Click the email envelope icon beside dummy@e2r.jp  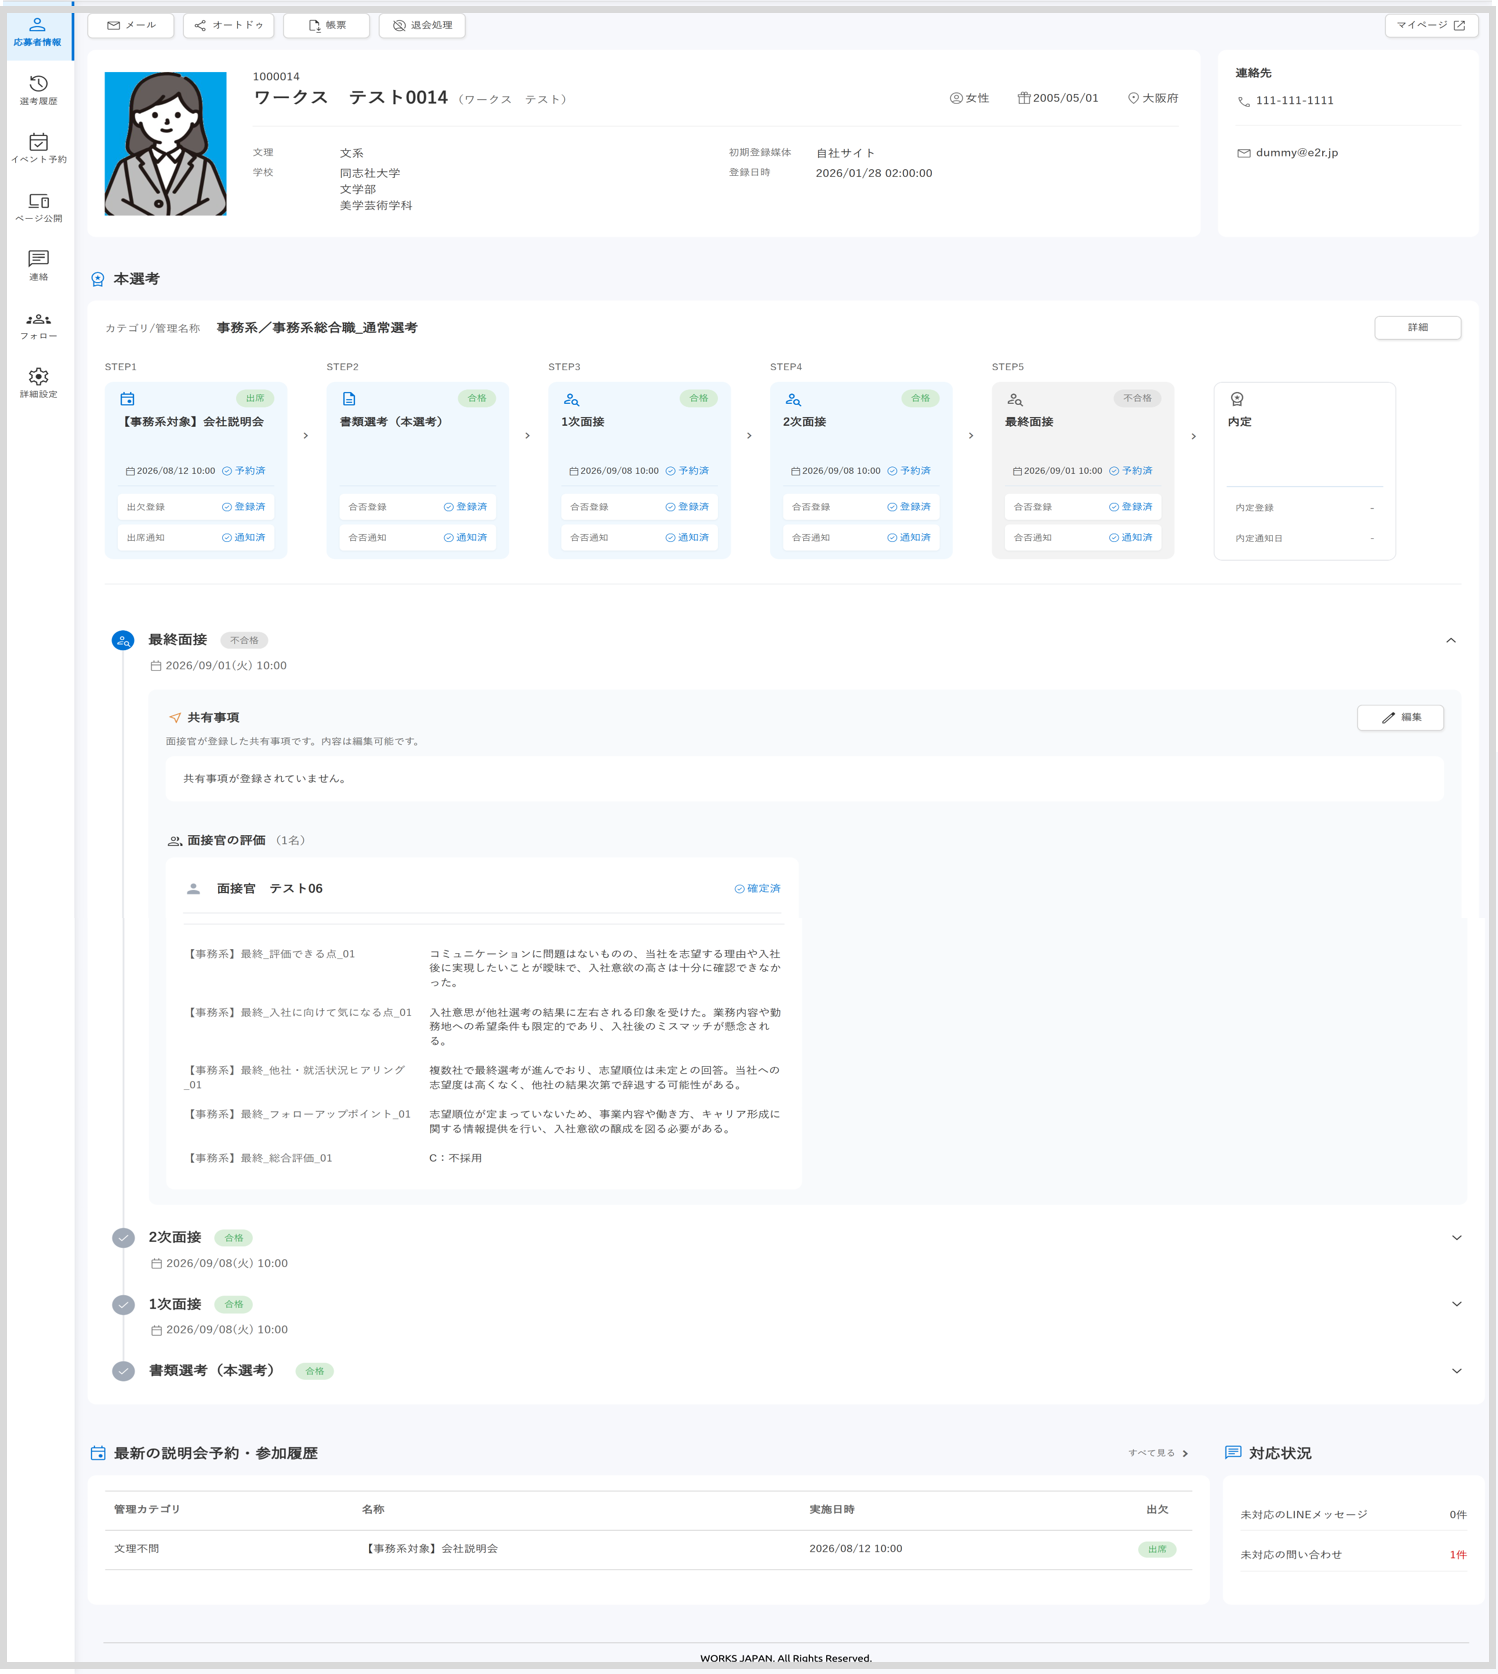tap(1244, 153)
